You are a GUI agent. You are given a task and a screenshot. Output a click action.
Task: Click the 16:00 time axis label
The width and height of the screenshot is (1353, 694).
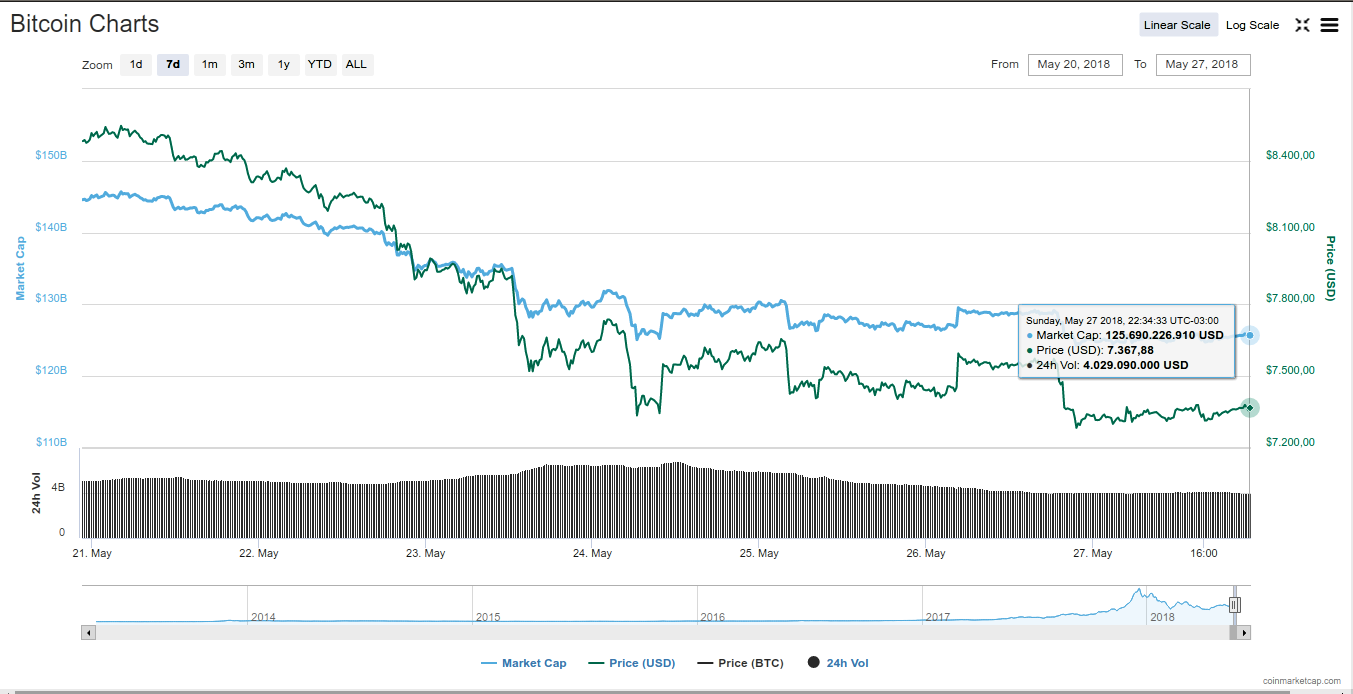click(x=1204, y=553)
